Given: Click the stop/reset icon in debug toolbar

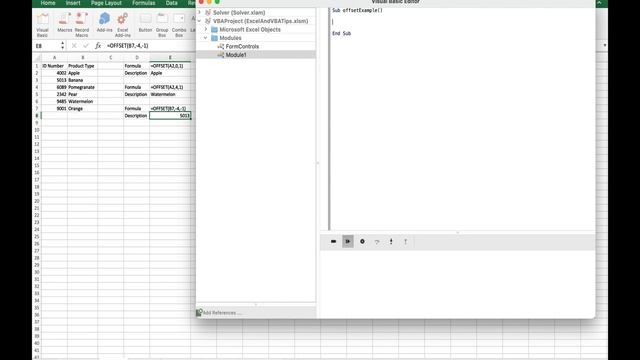Looking at the screenshot, I should (333, 242).
